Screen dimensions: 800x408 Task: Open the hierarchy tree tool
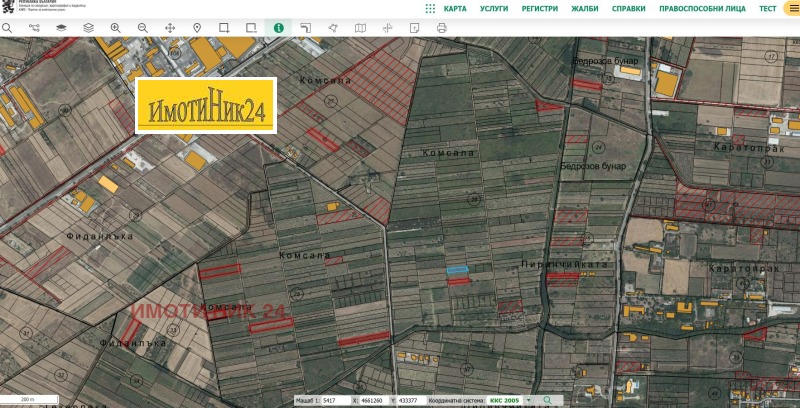coord(34,28)
